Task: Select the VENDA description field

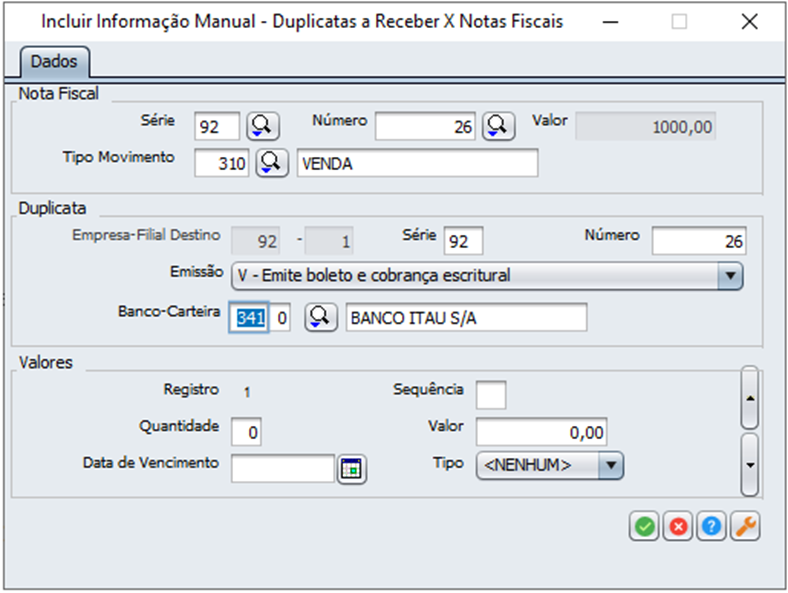Action: pyautogui.click(x=418, y=163)
